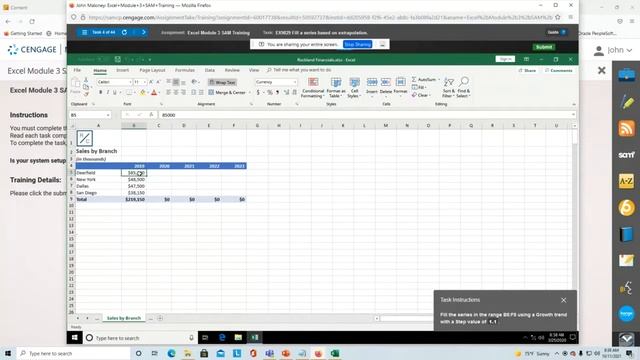Toggle Middle Align vertical alignment
640x360 pixels.
176,82
